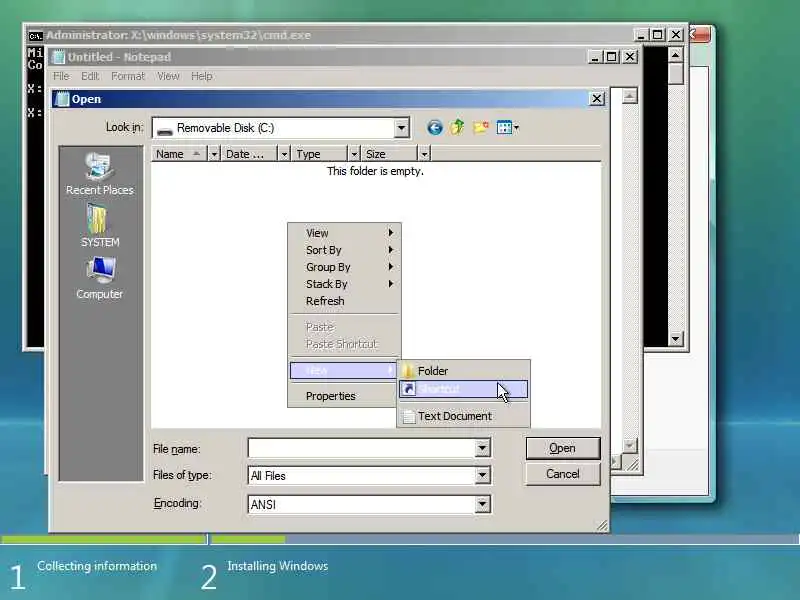Open the Date column filter arrow
Screen dimensions: 800x600
click(284, 154)
